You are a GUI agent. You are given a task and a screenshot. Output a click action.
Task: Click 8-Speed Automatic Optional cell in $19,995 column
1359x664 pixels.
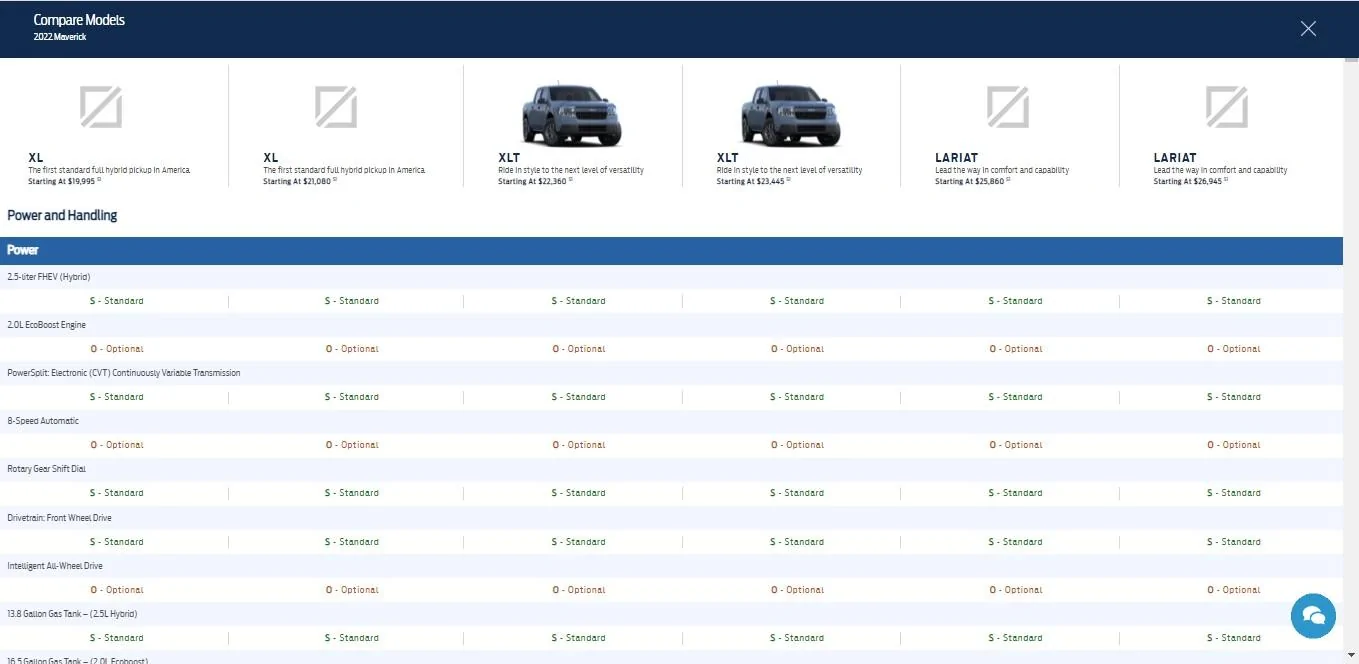[x=117, y=445]
